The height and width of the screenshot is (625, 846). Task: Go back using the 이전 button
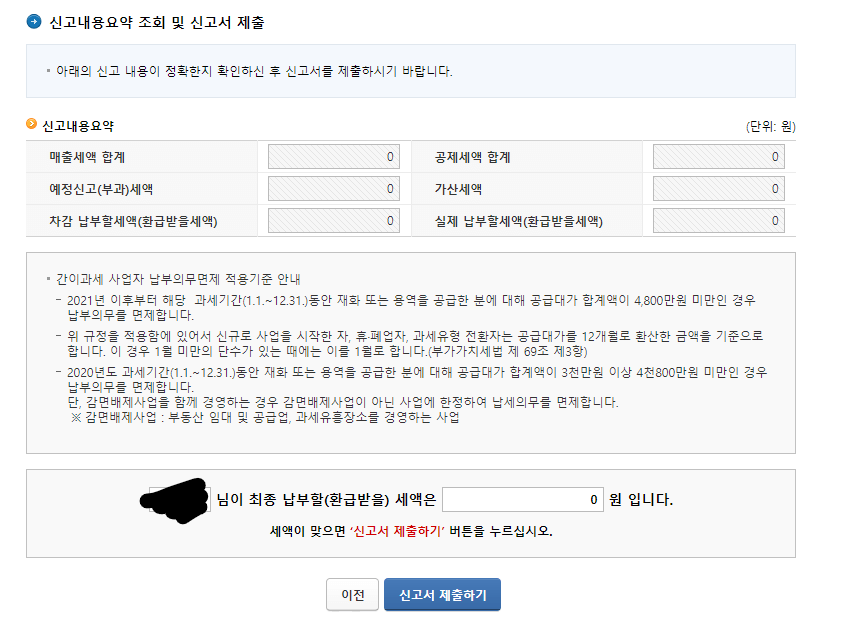point(352,592)
